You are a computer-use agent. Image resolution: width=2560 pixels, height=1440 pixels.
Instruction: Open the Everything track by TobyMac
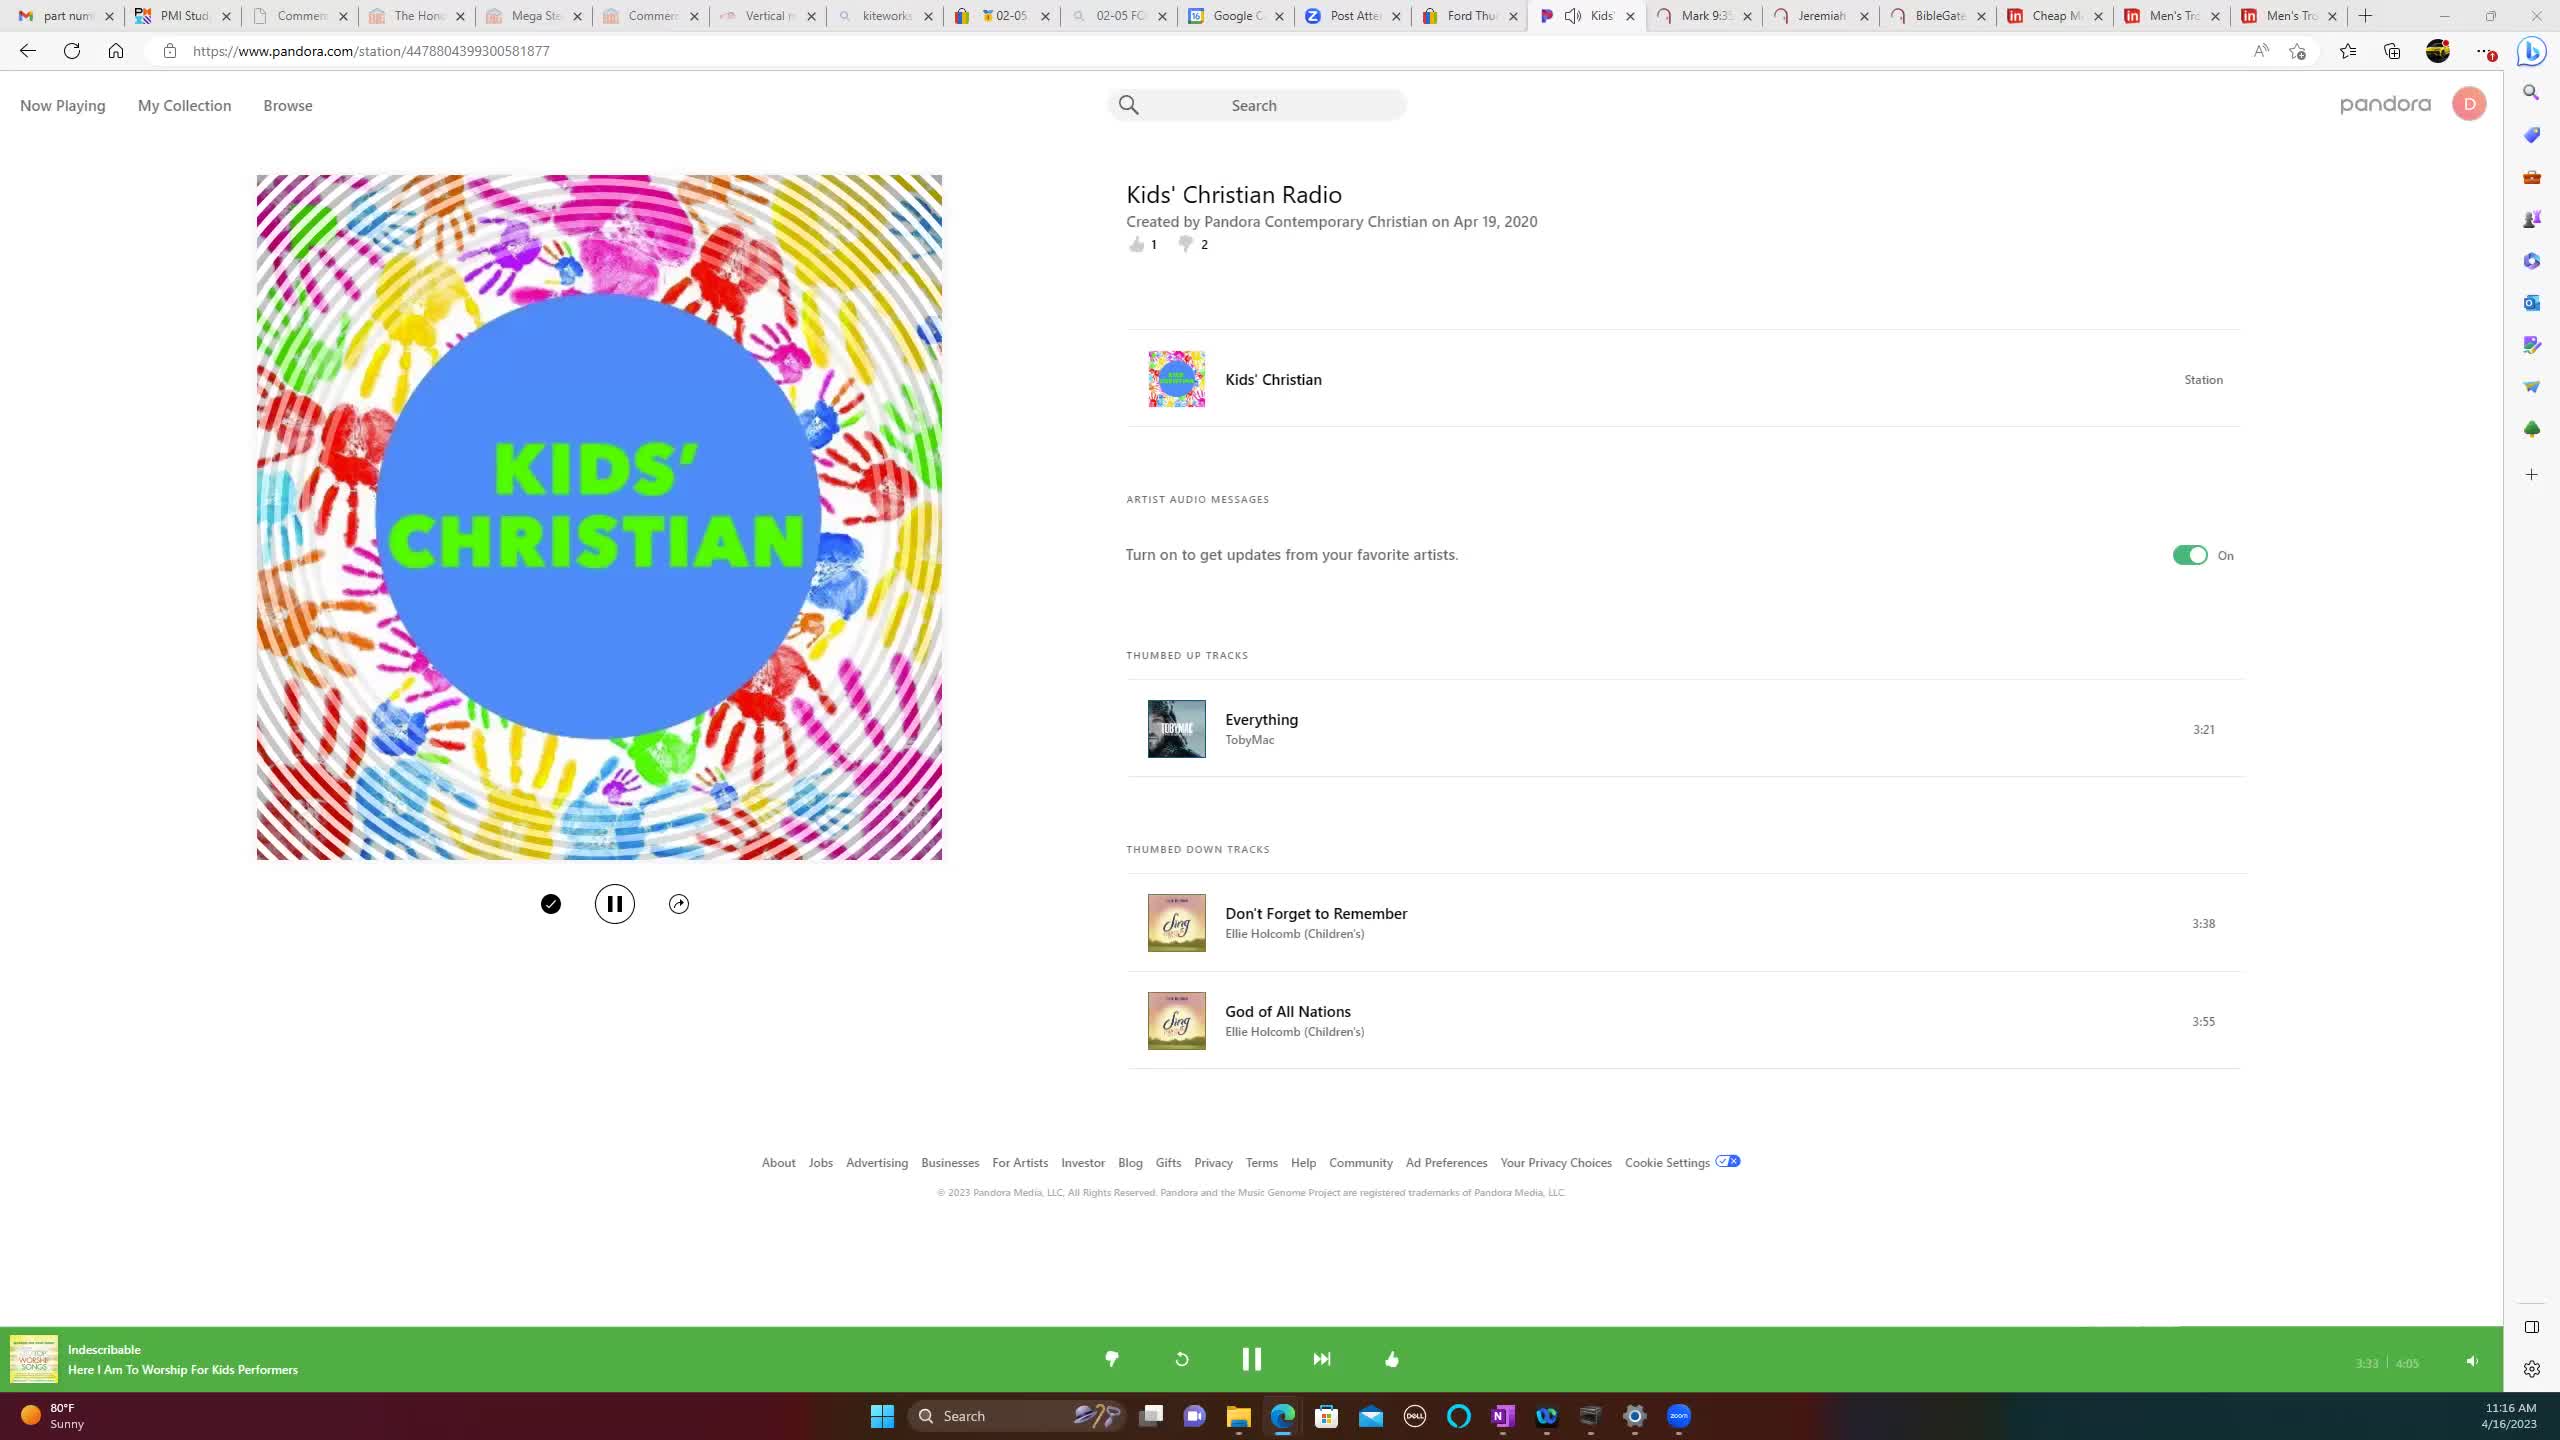click(1262, 719)
